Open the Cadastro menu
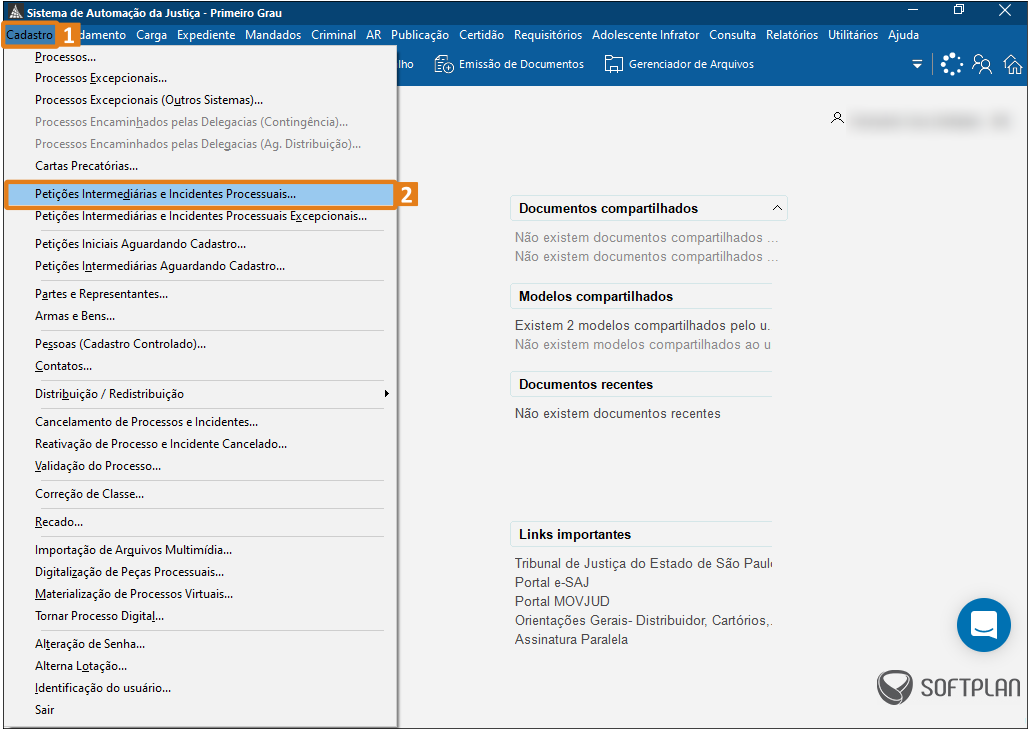1029x730 pixels. pyautogui.click(x=30, y=35)
